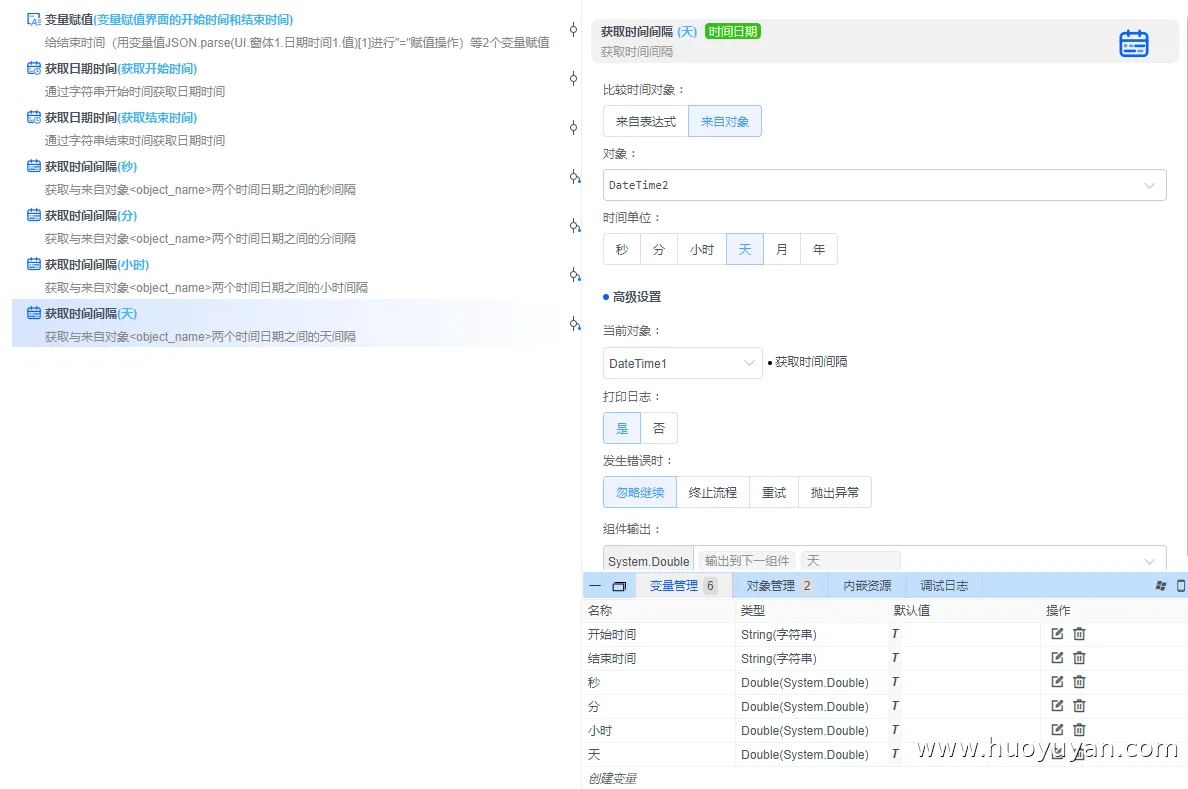Click the mobile device icon in tab bar
Viewport: 1188px width, 789px height.
pyautogui.click(x=1181, y=586)
